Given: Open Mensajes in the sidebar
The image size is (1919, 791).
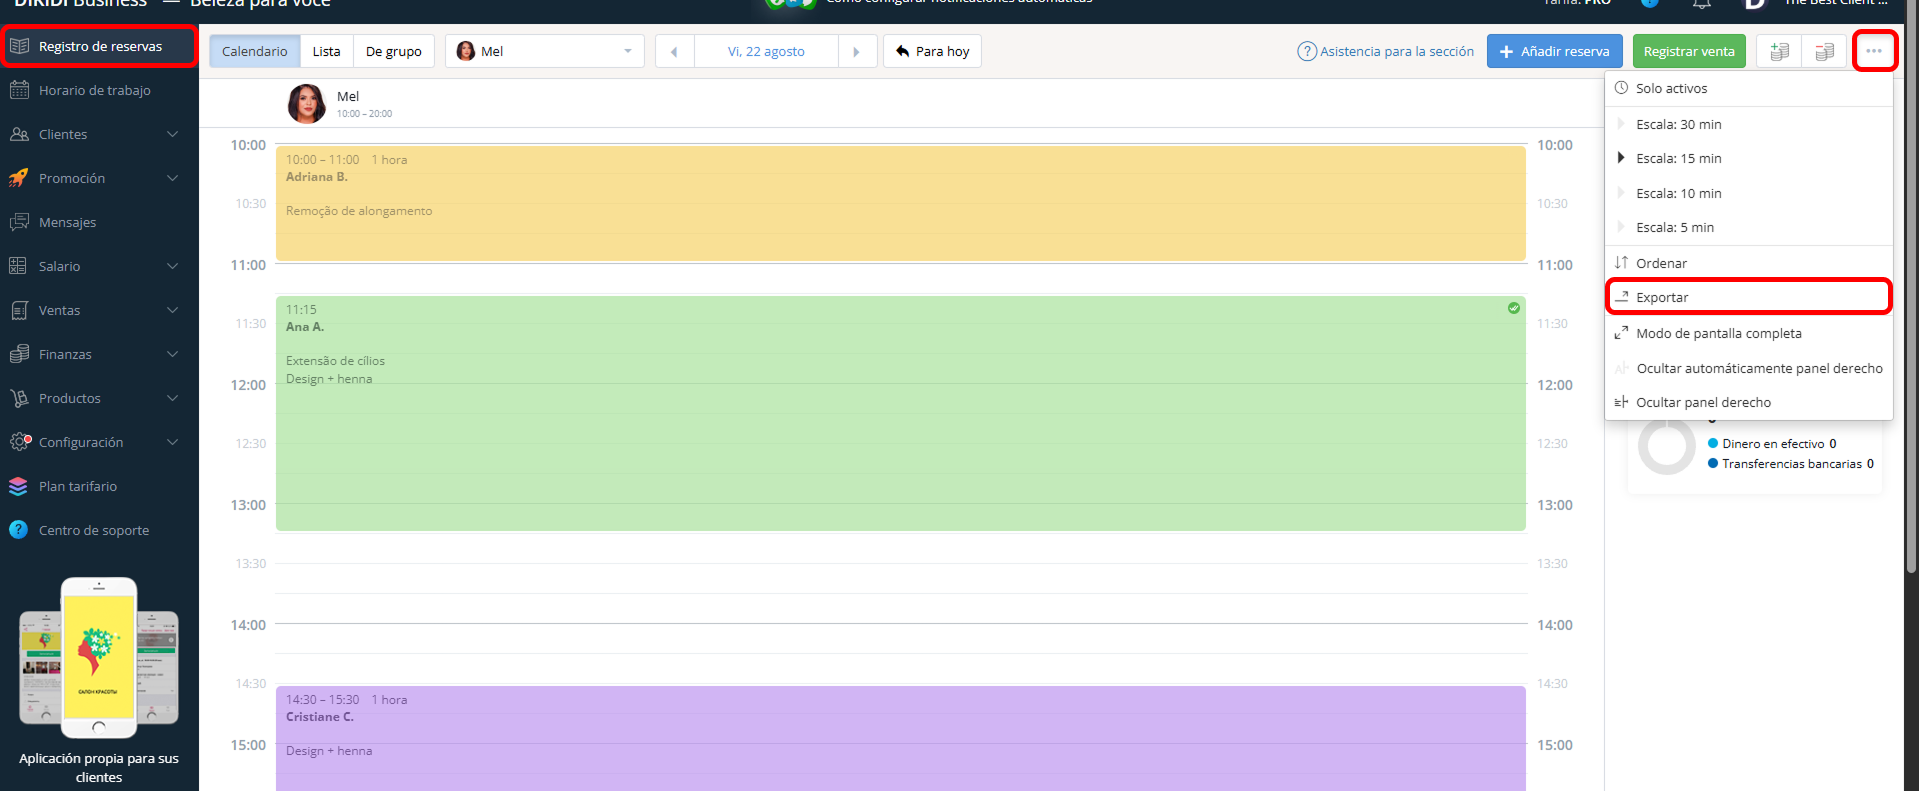Looking at the screenshot, I should click(67, 222).
